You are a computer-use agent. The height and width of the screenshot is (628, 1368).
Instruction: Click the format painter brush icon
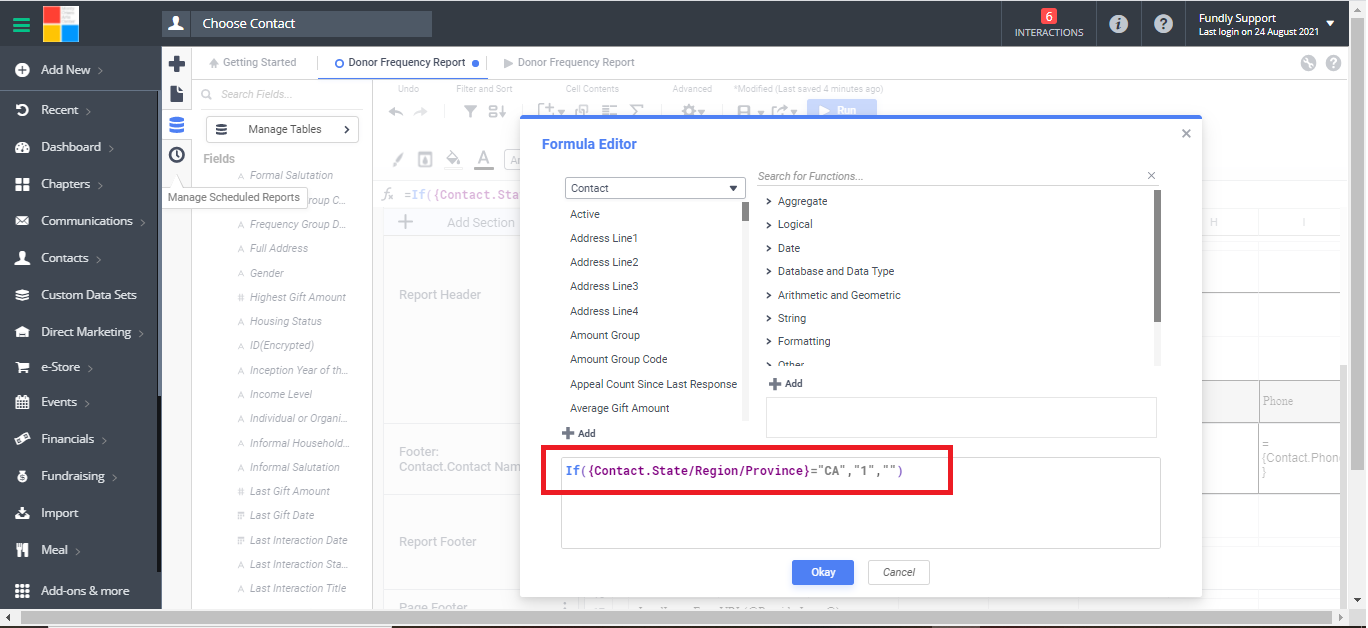click(397, 158)
